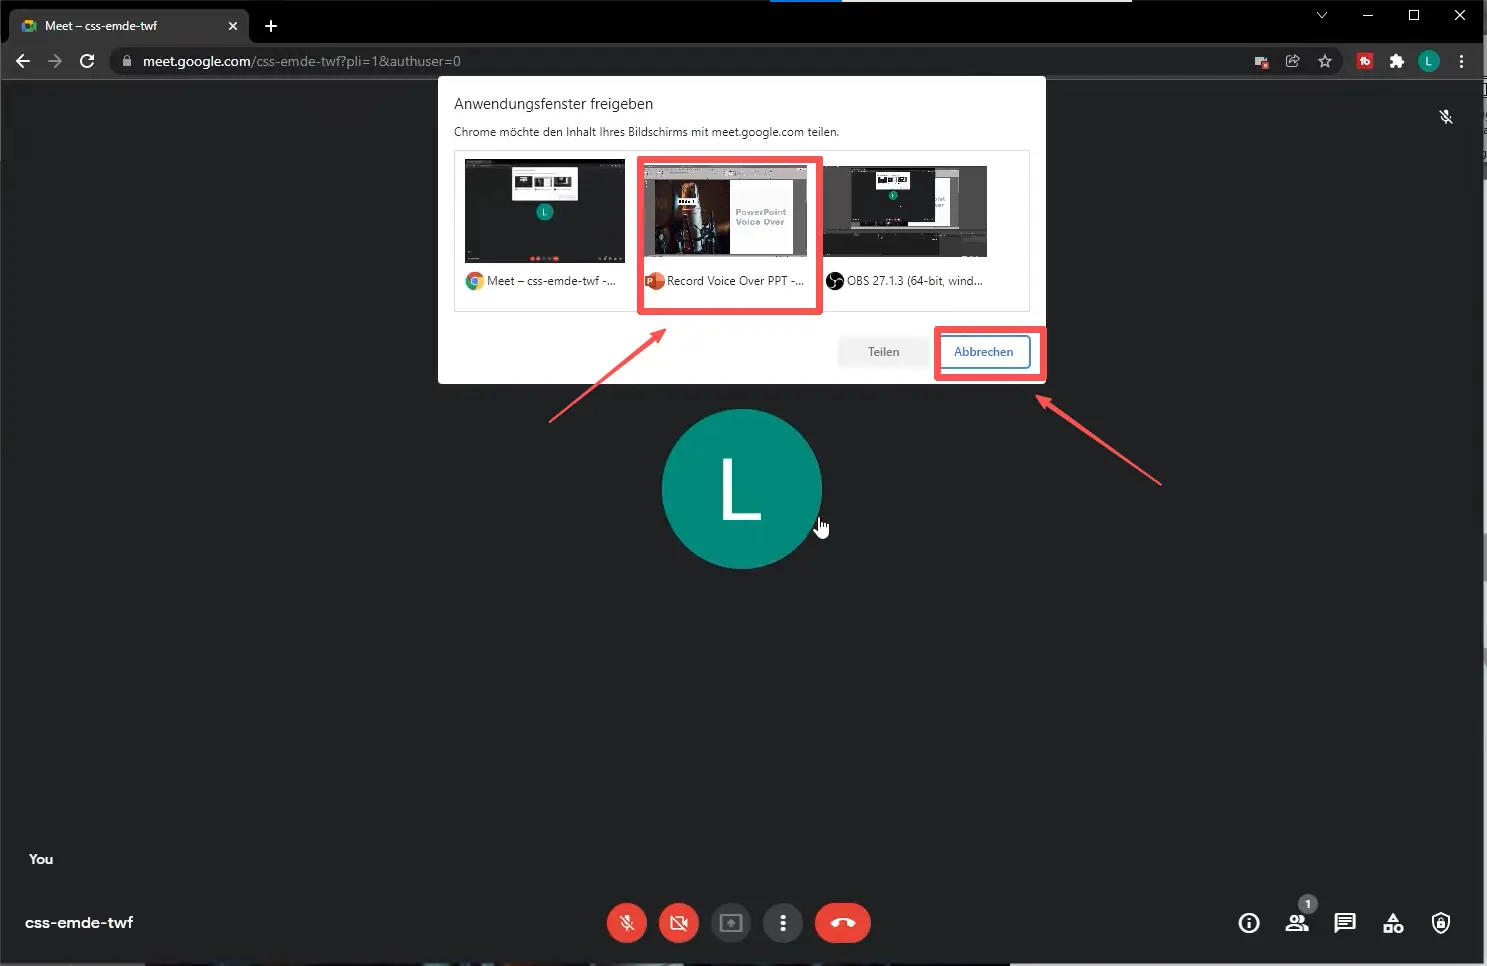This screenshot has height=966, width=1487.
Task: Open the present now screen share icon
Action: click(731, 923)
